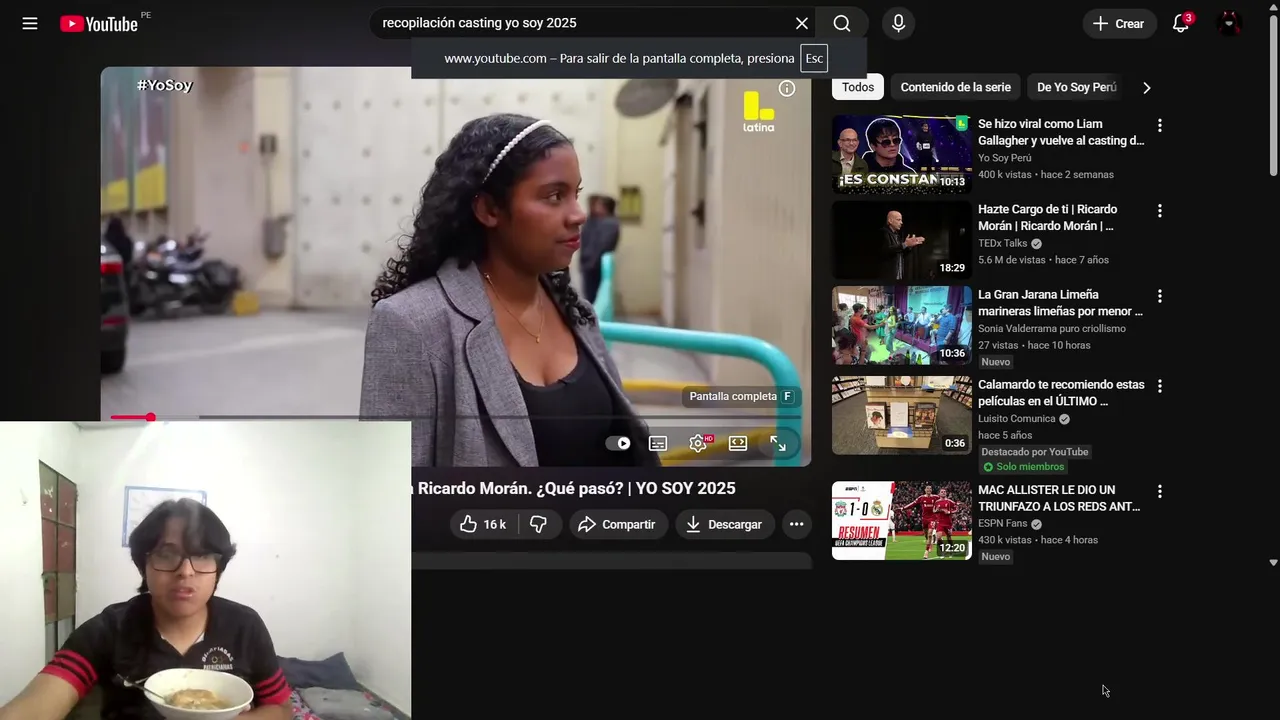Open options for Gran Jarana video
This screenshot has width=1280, height=720.
point(1160,296)
